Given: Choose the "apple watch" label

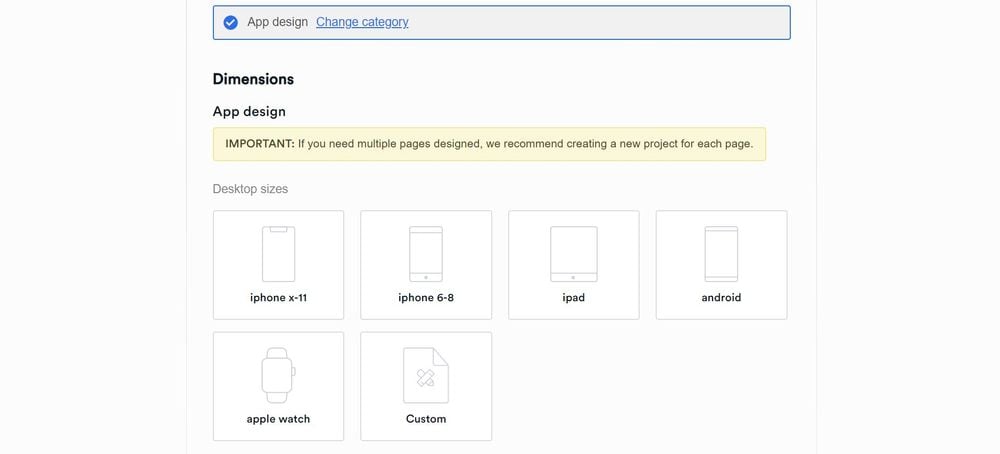Looking at the screenshot, I should point(278,419).
